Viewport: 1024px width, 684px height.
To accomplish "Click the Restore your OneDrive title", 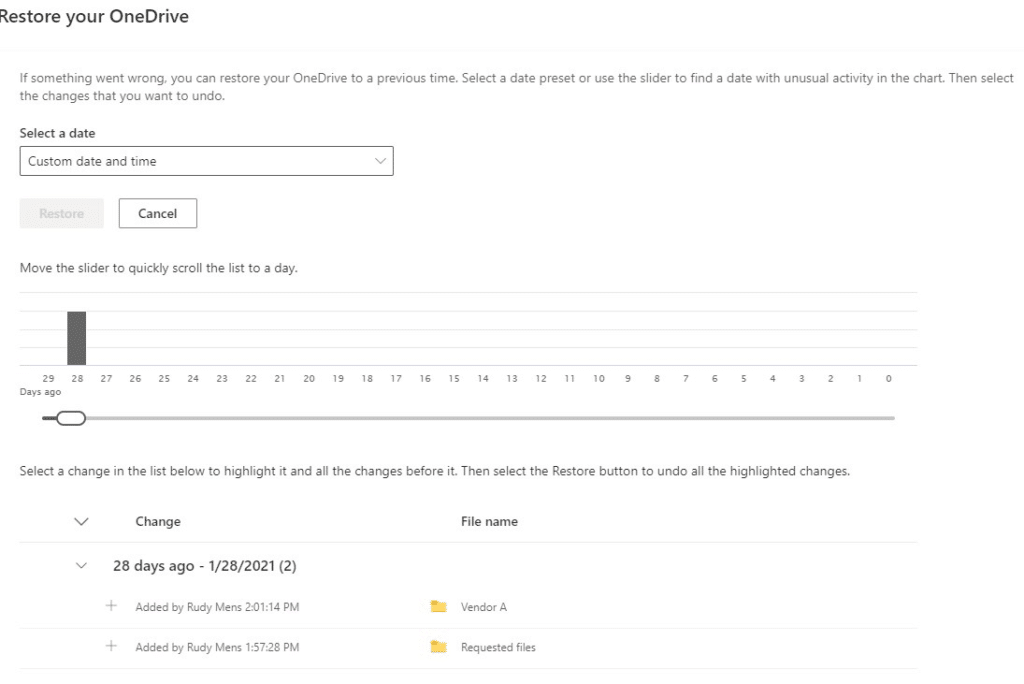I will point(93,16).
